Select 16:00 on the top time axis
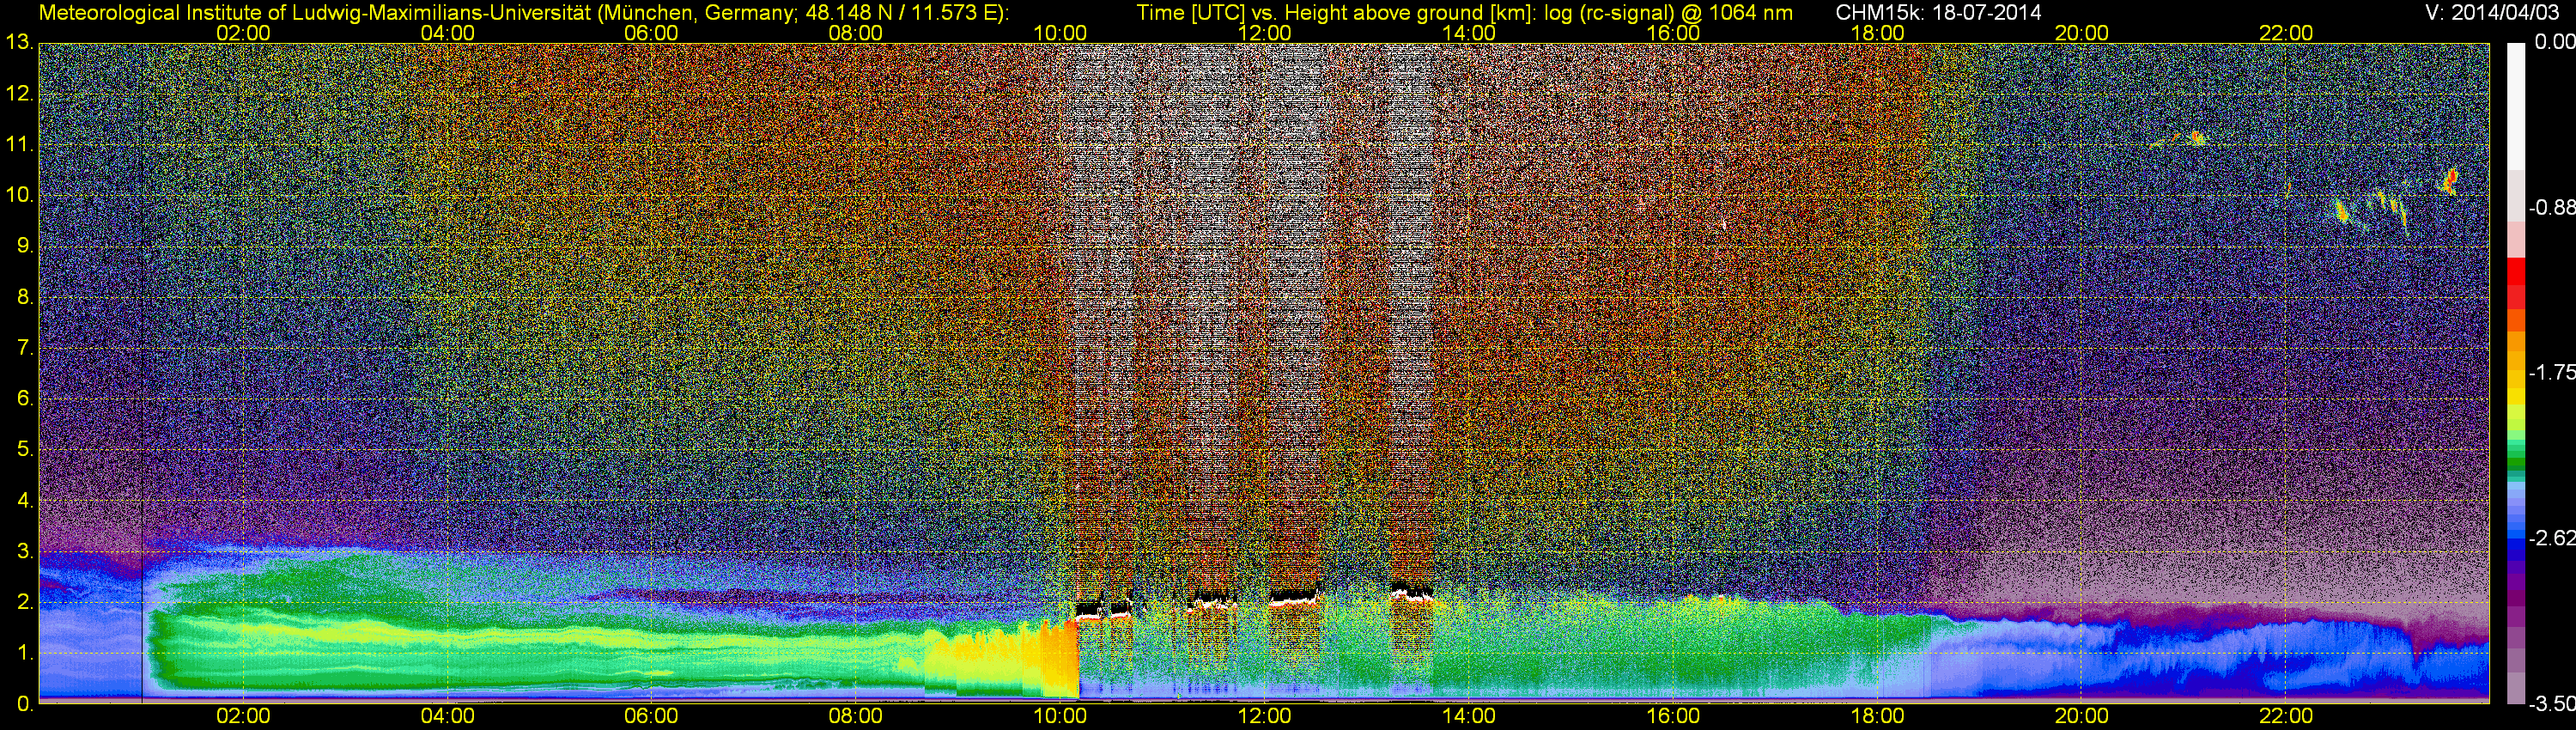Screen dimensions: 2576x730 [1673, 33]
